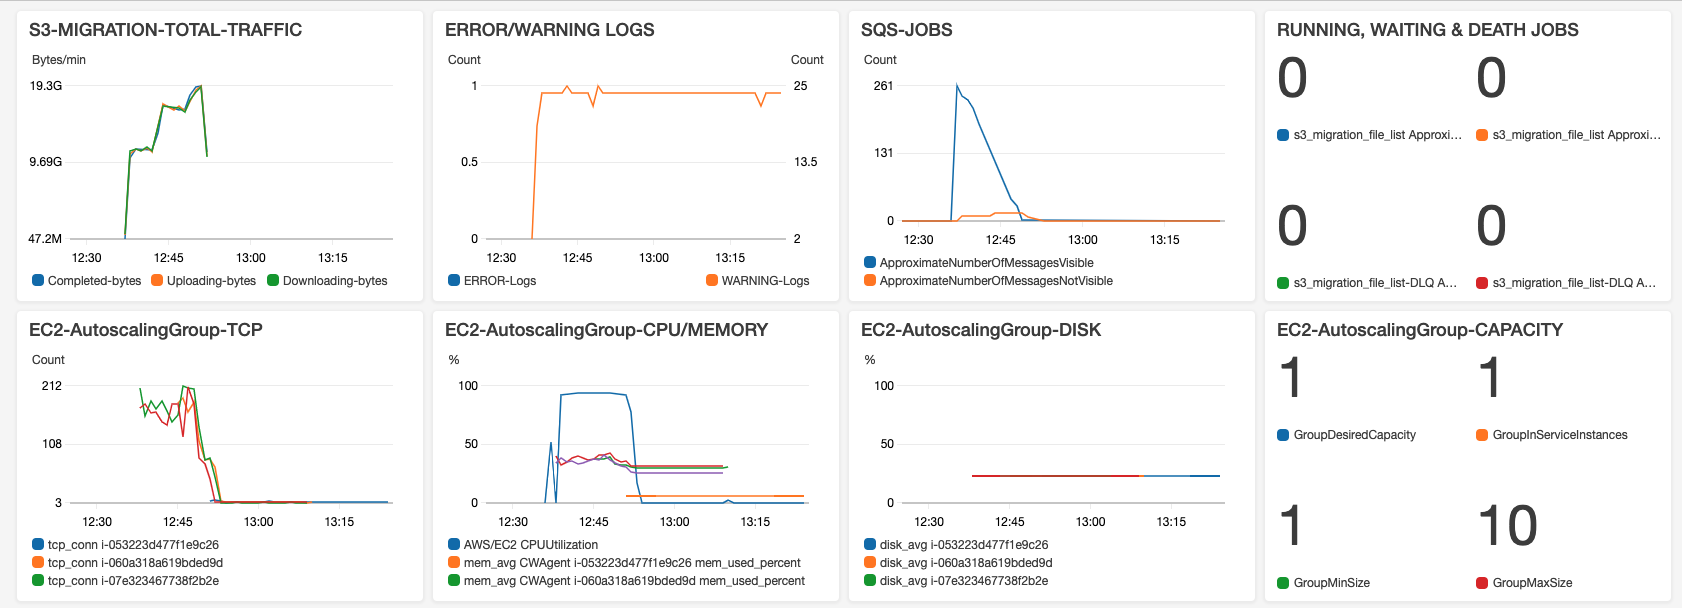Viewport: 1682px width, 608px height.
Task: Open the EC2-AutoscalingGroup-DISK widget title
Action: pos(980,330)
